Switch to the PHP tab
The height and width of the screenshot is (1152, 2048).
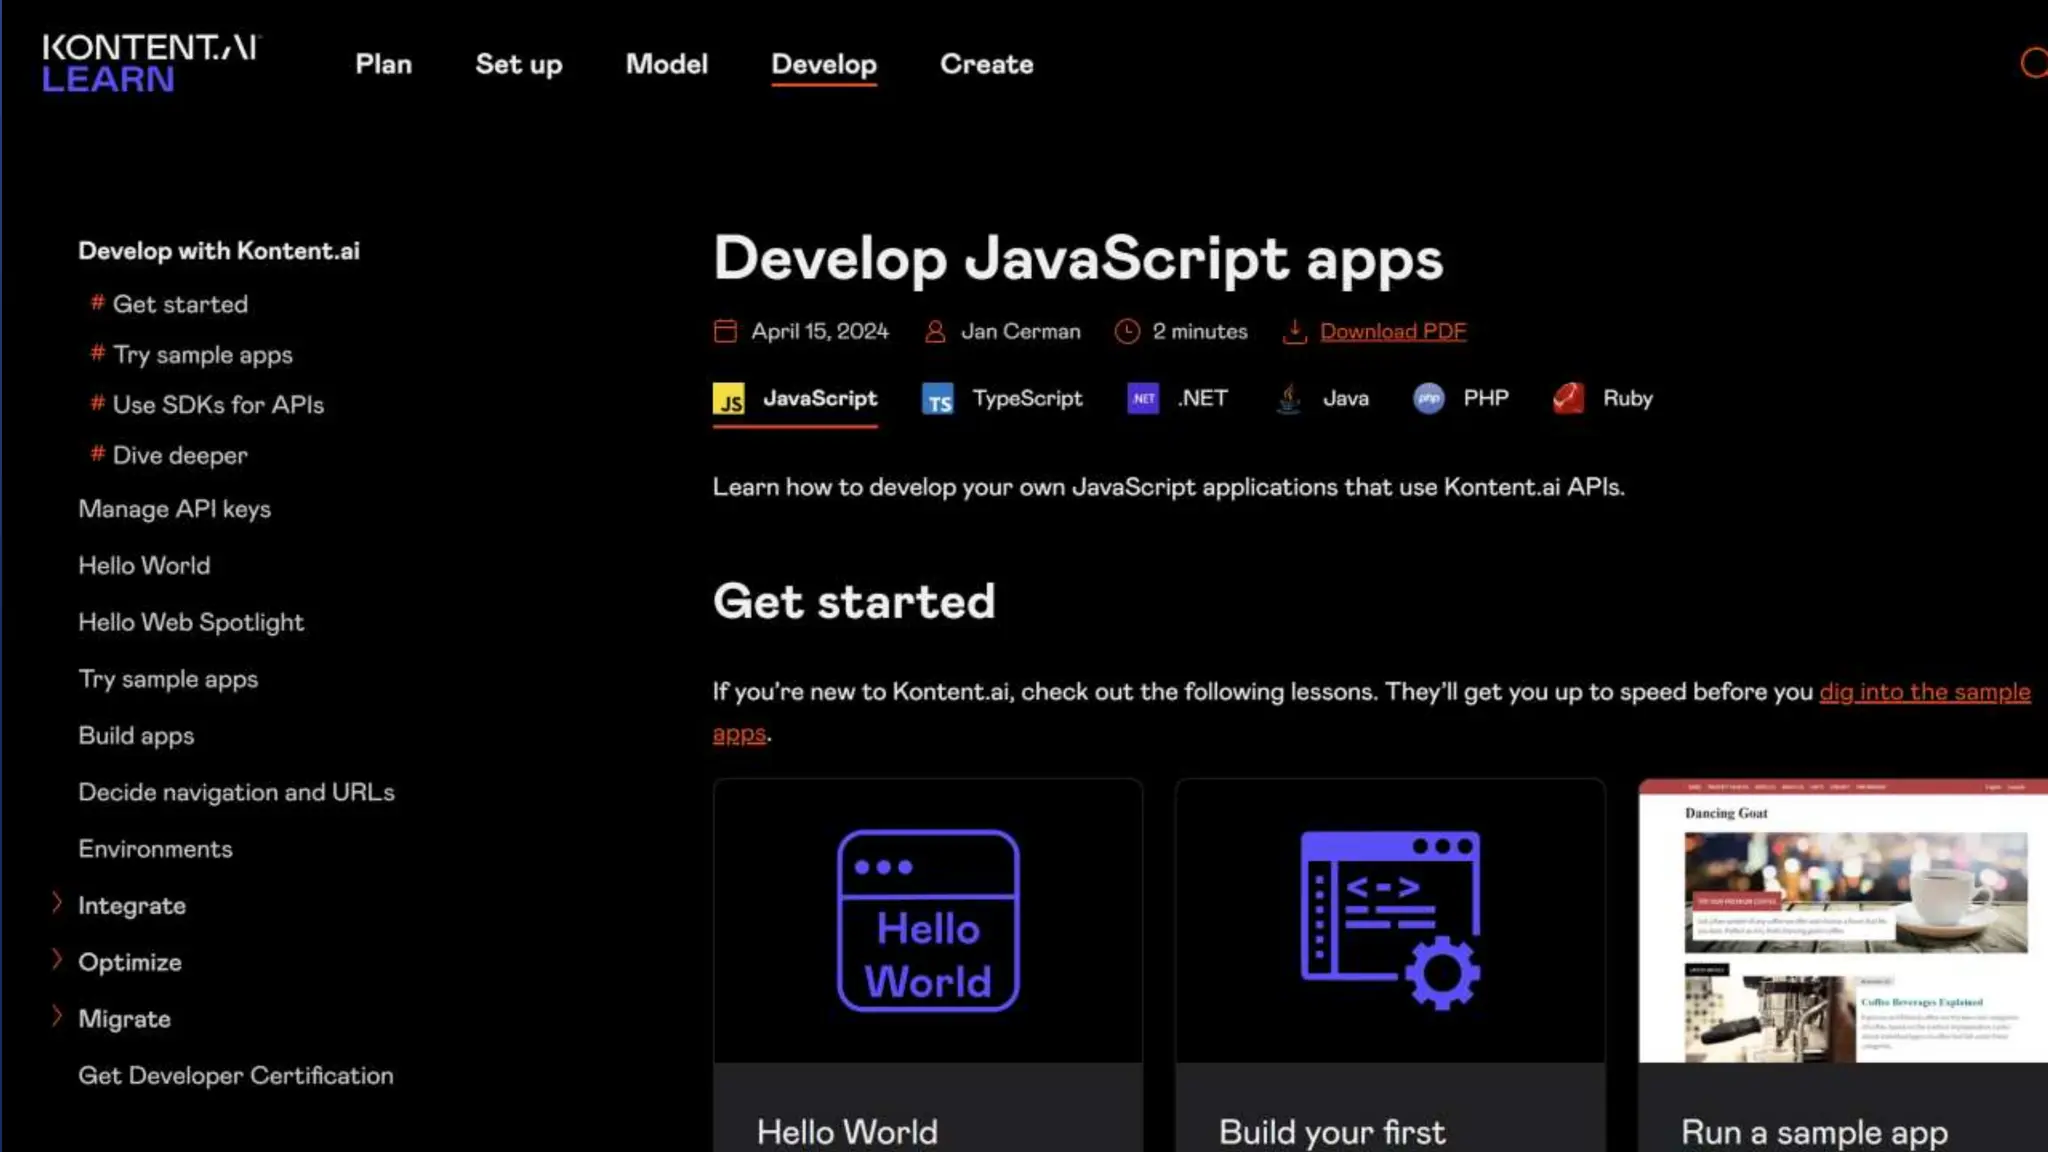(1461, 399)
